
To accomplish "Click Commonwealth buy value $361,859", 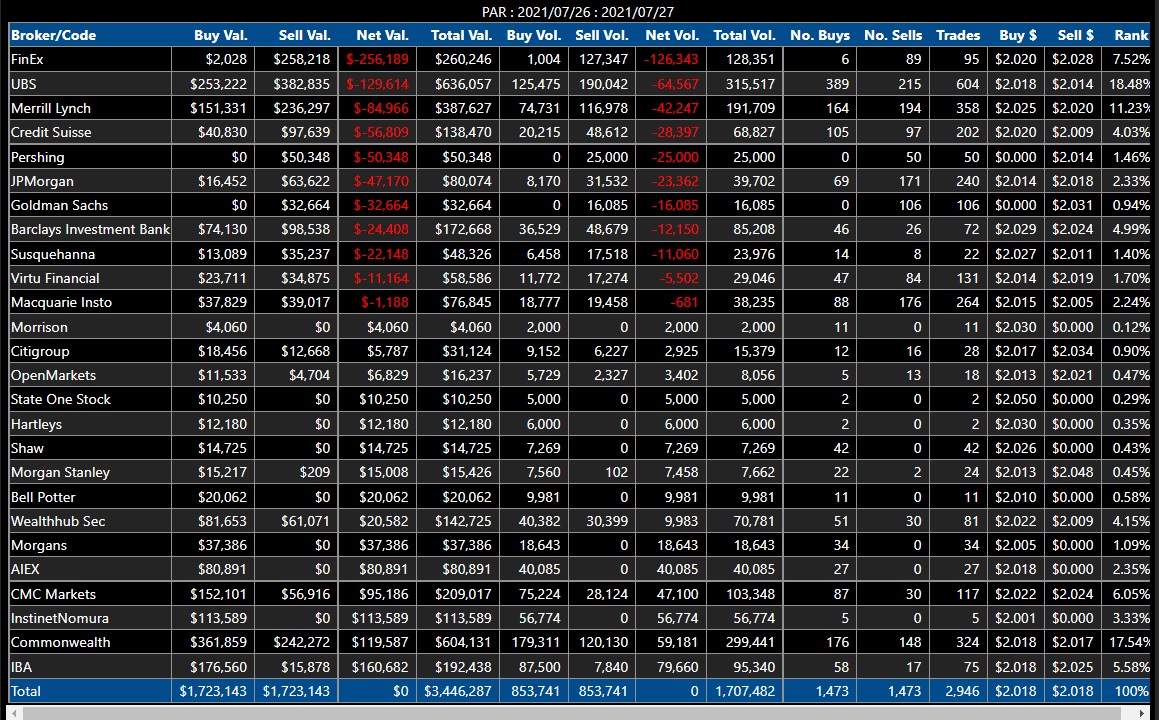I will point(218,642).
